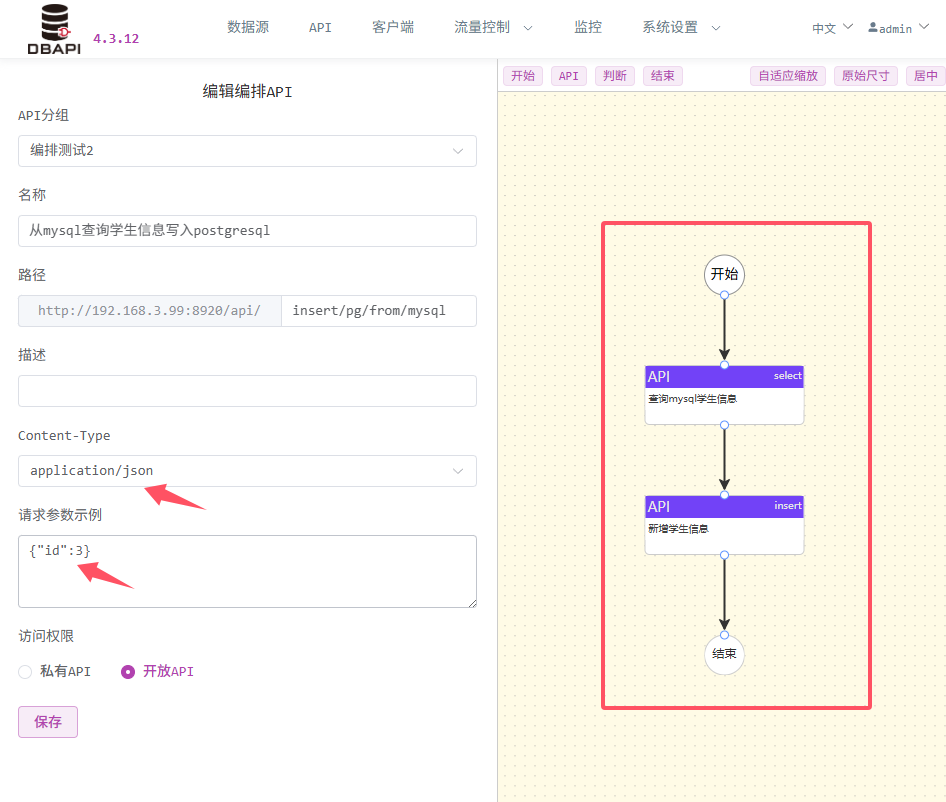The image size is (946, 802).
Task: Expand the 流量控制 menu
Action: [493, 28]
